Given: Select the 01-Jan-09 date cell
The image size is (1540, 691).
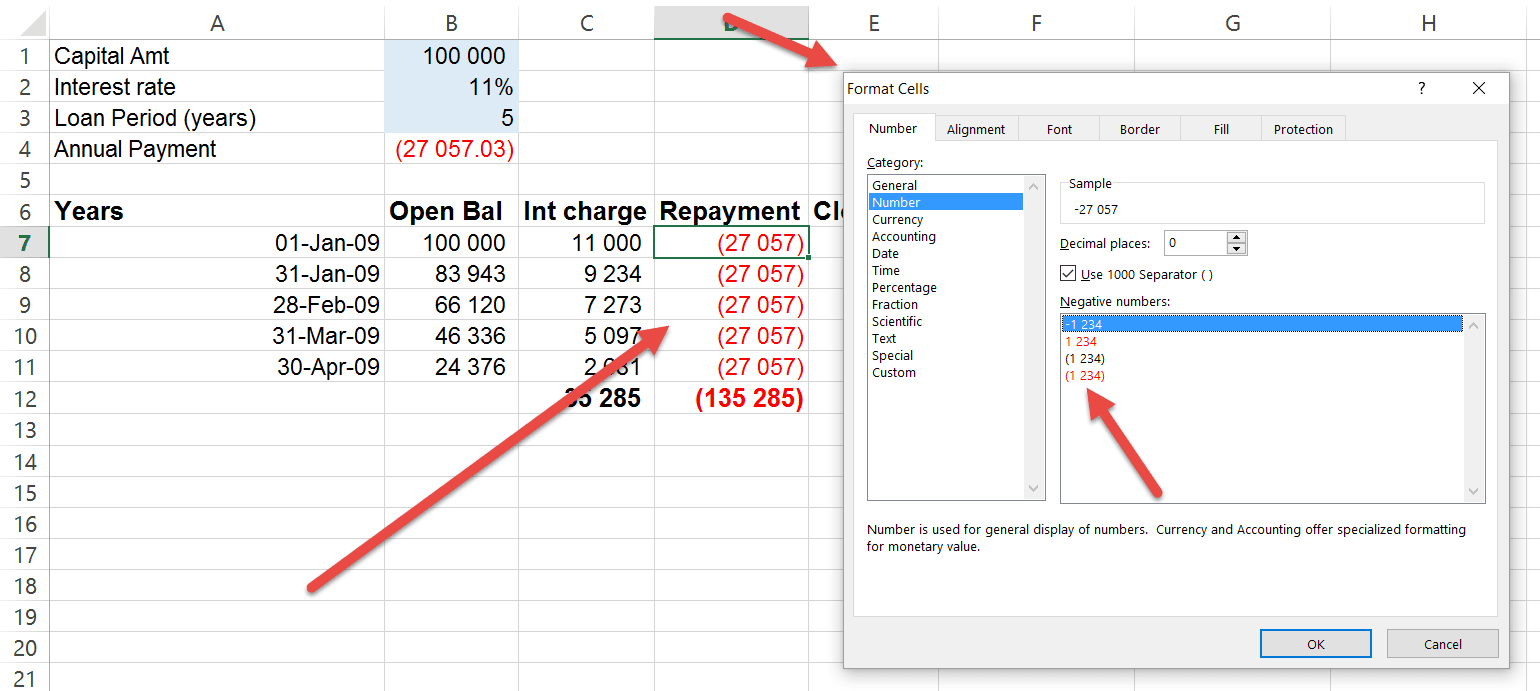Looking at the screenshot, I should tap(217, 242).
